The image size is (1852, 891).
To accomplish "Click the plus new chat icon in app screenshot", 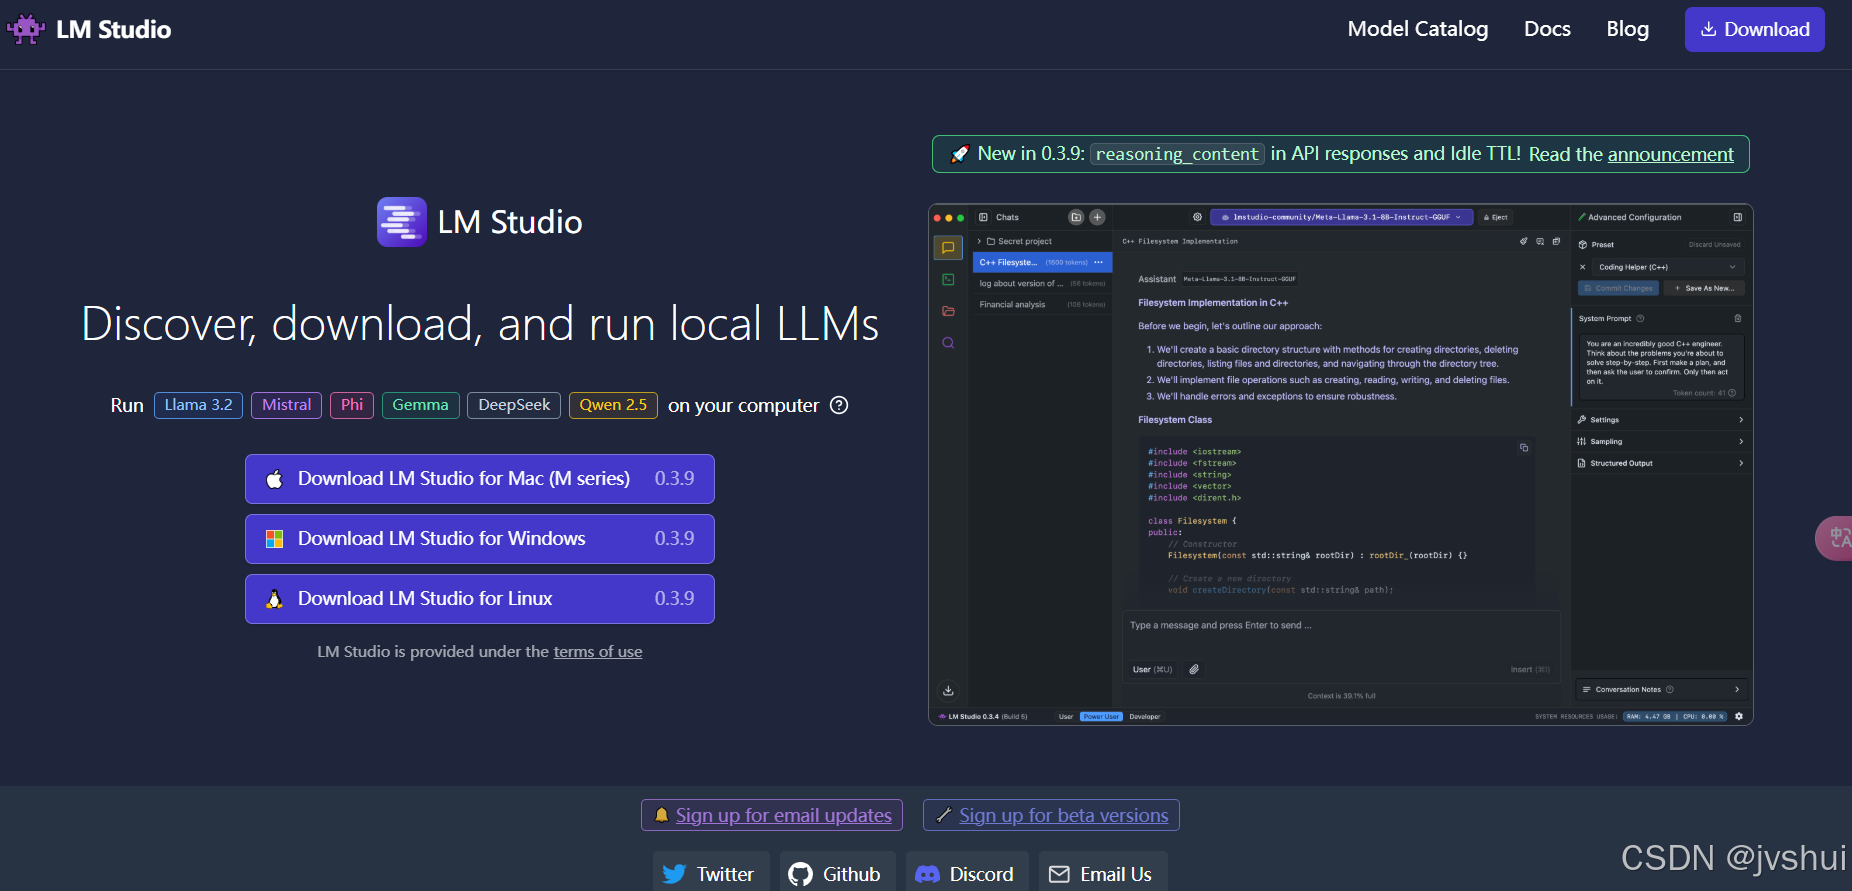I will [1097, 217].
